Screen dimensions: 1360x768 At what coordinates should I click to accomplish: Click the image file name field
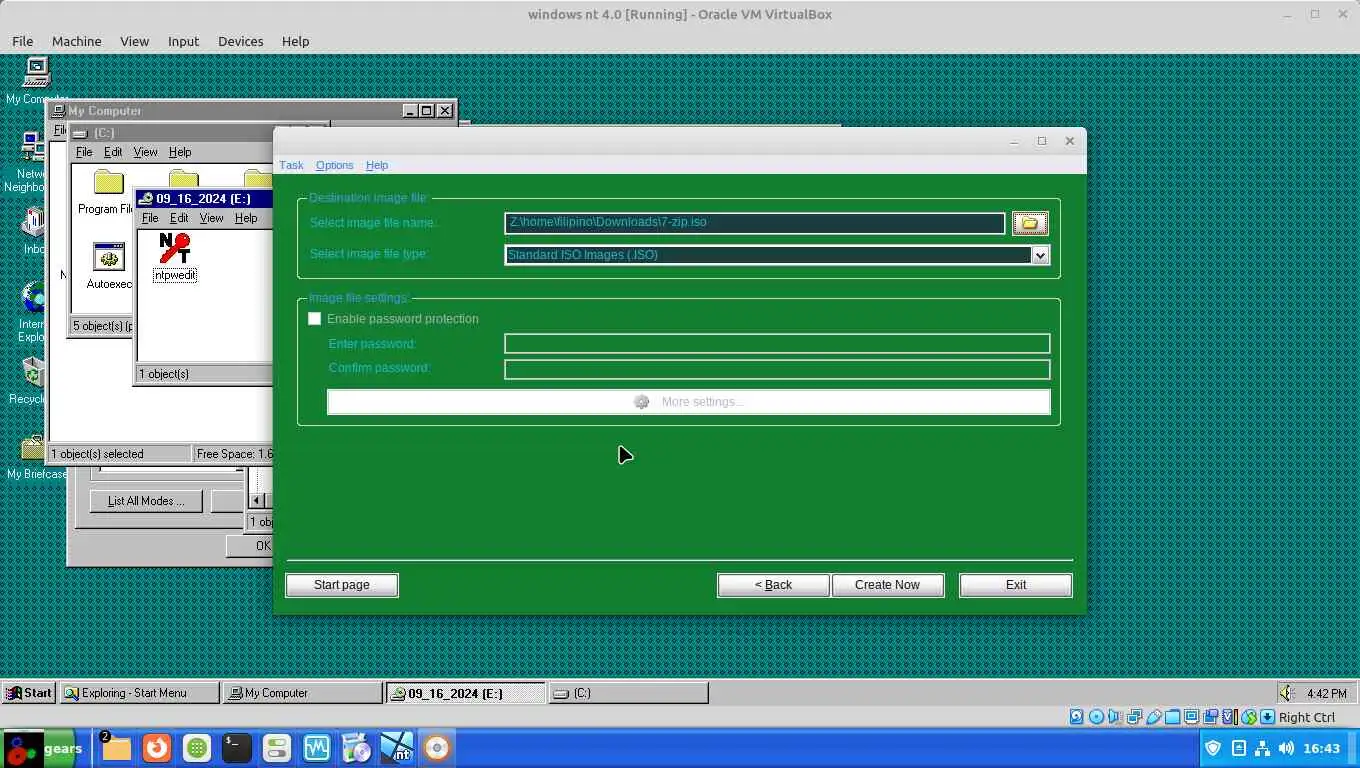[754, 223]
